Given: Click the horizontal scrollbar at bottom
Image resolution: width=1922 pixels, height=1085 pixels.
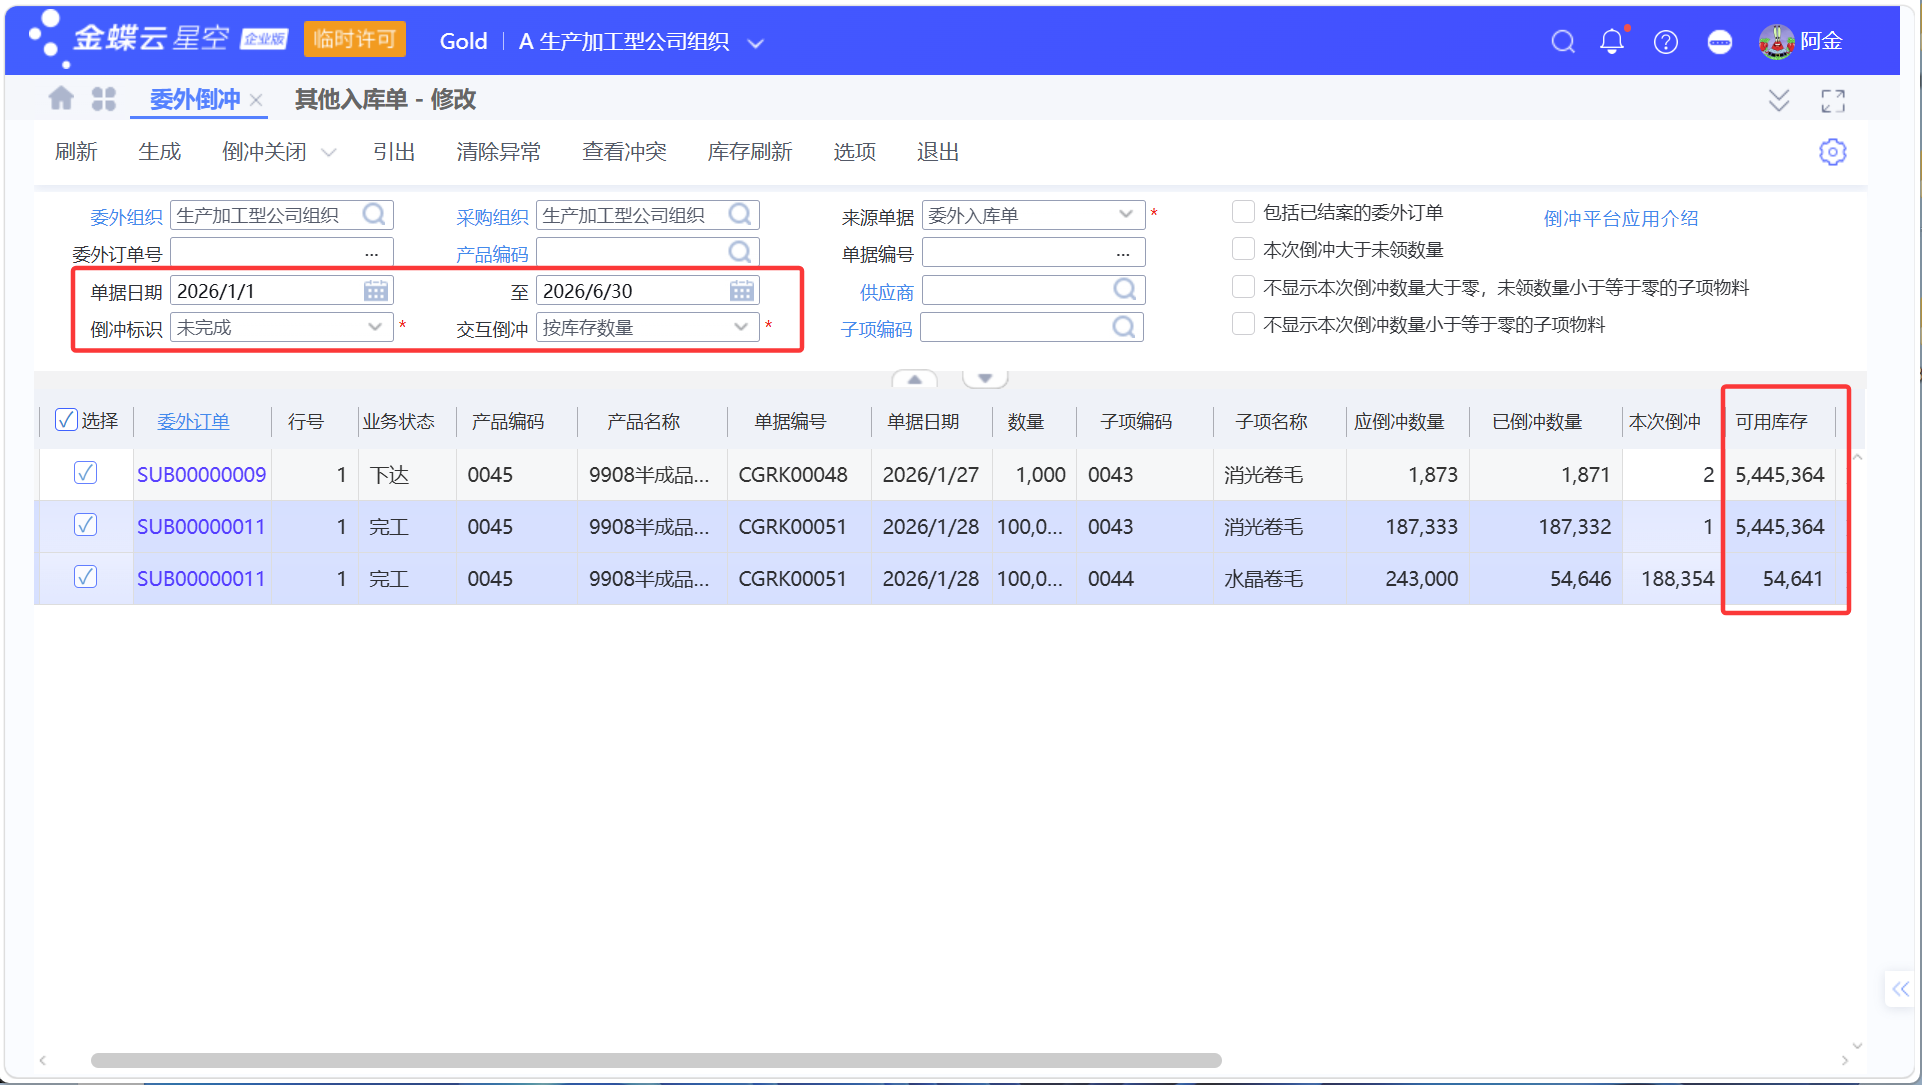Looking at the screenshot, I should click(x=656, y=1060).
